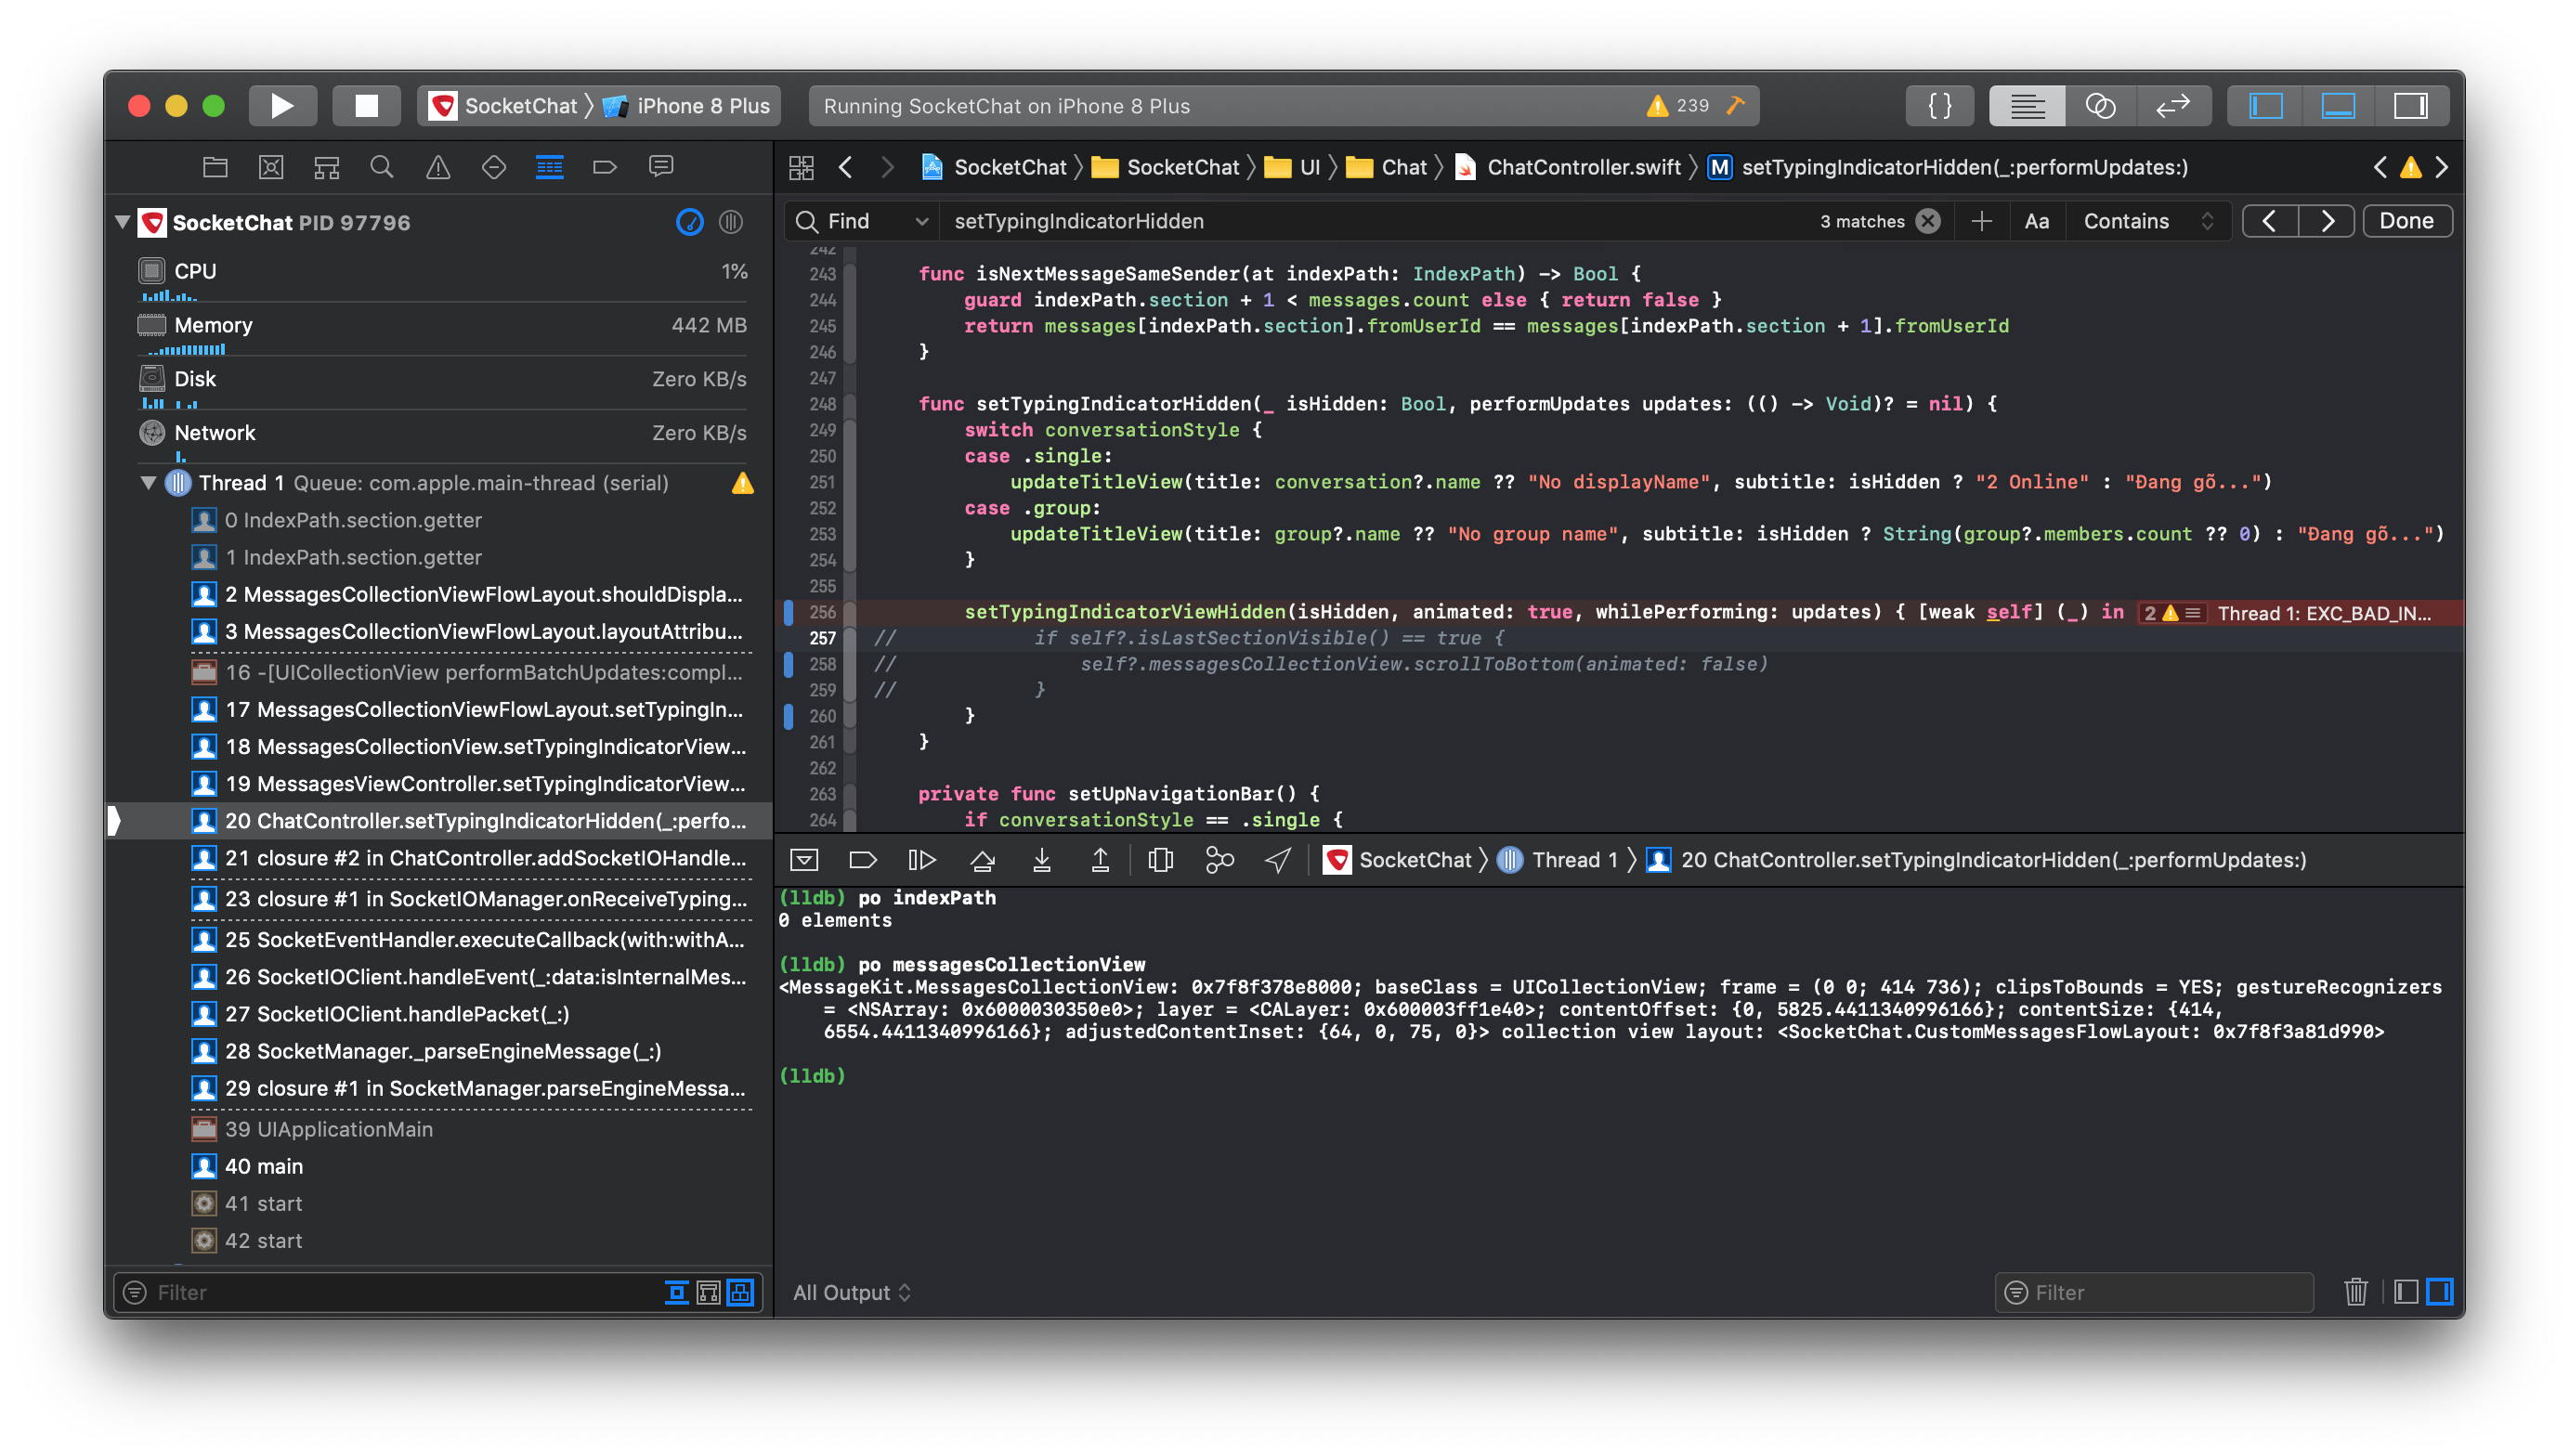Click ChatController.swift in the jump bar
The height and width of the screenshot is (1456, 2569).
pos(1569,167)
